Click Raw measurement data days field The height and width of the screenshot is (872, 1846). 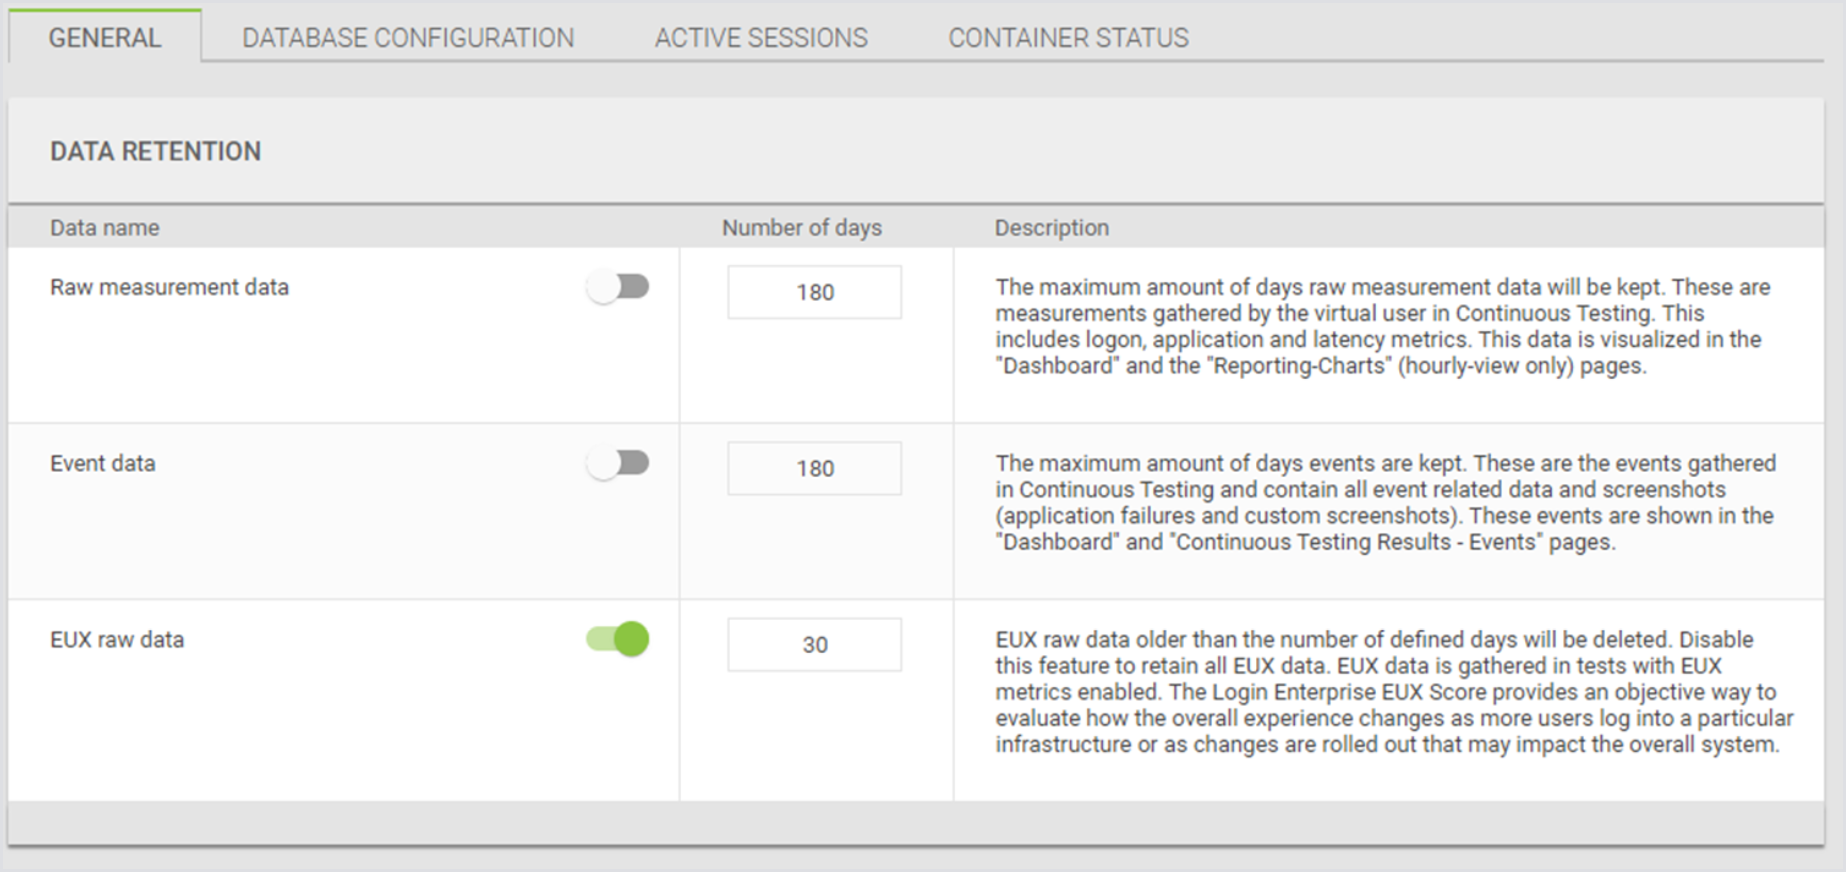[x=814, y=292]
